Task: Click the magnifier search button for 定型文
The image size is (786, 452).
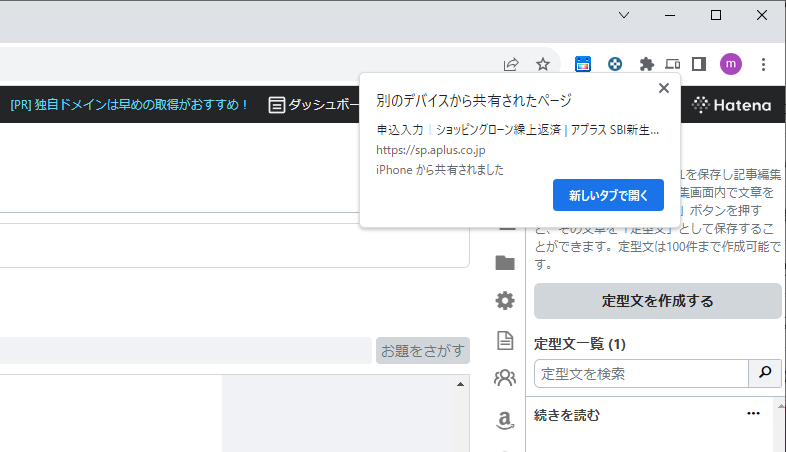Action: [765, 373]
